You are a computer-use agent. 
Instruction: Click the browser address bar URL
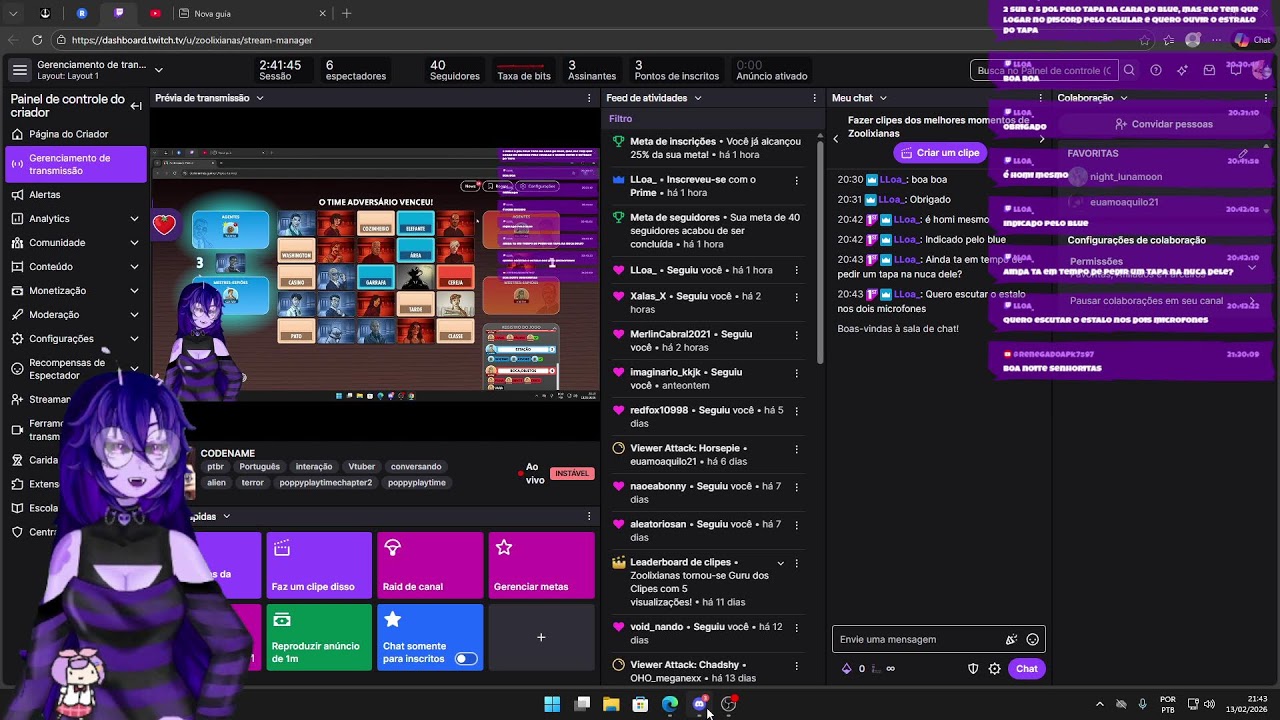coord(192,40)
